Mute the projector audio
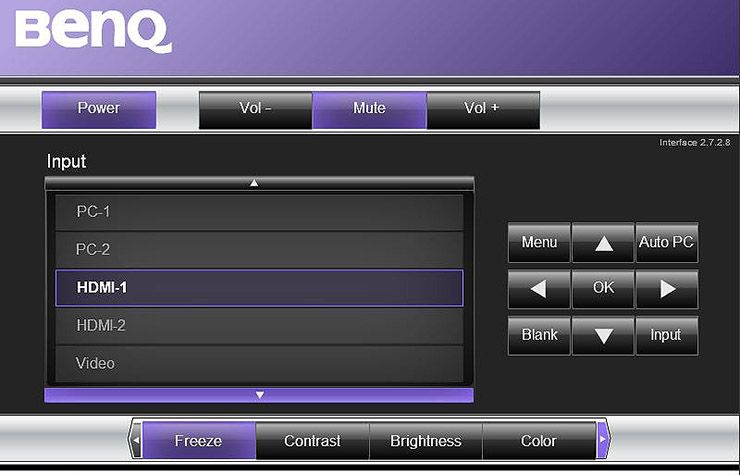 tap(369, 109)
